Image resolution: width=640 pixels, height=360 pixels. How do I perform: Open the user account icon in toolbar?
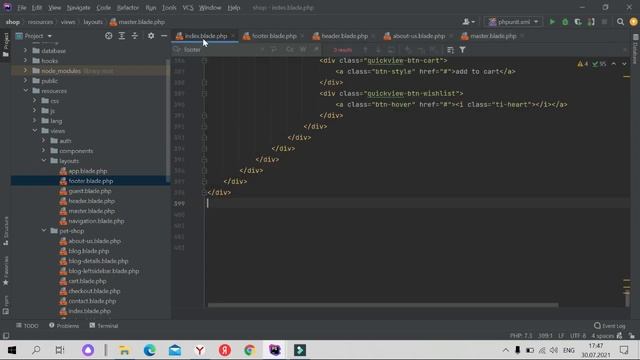[468, 22]
